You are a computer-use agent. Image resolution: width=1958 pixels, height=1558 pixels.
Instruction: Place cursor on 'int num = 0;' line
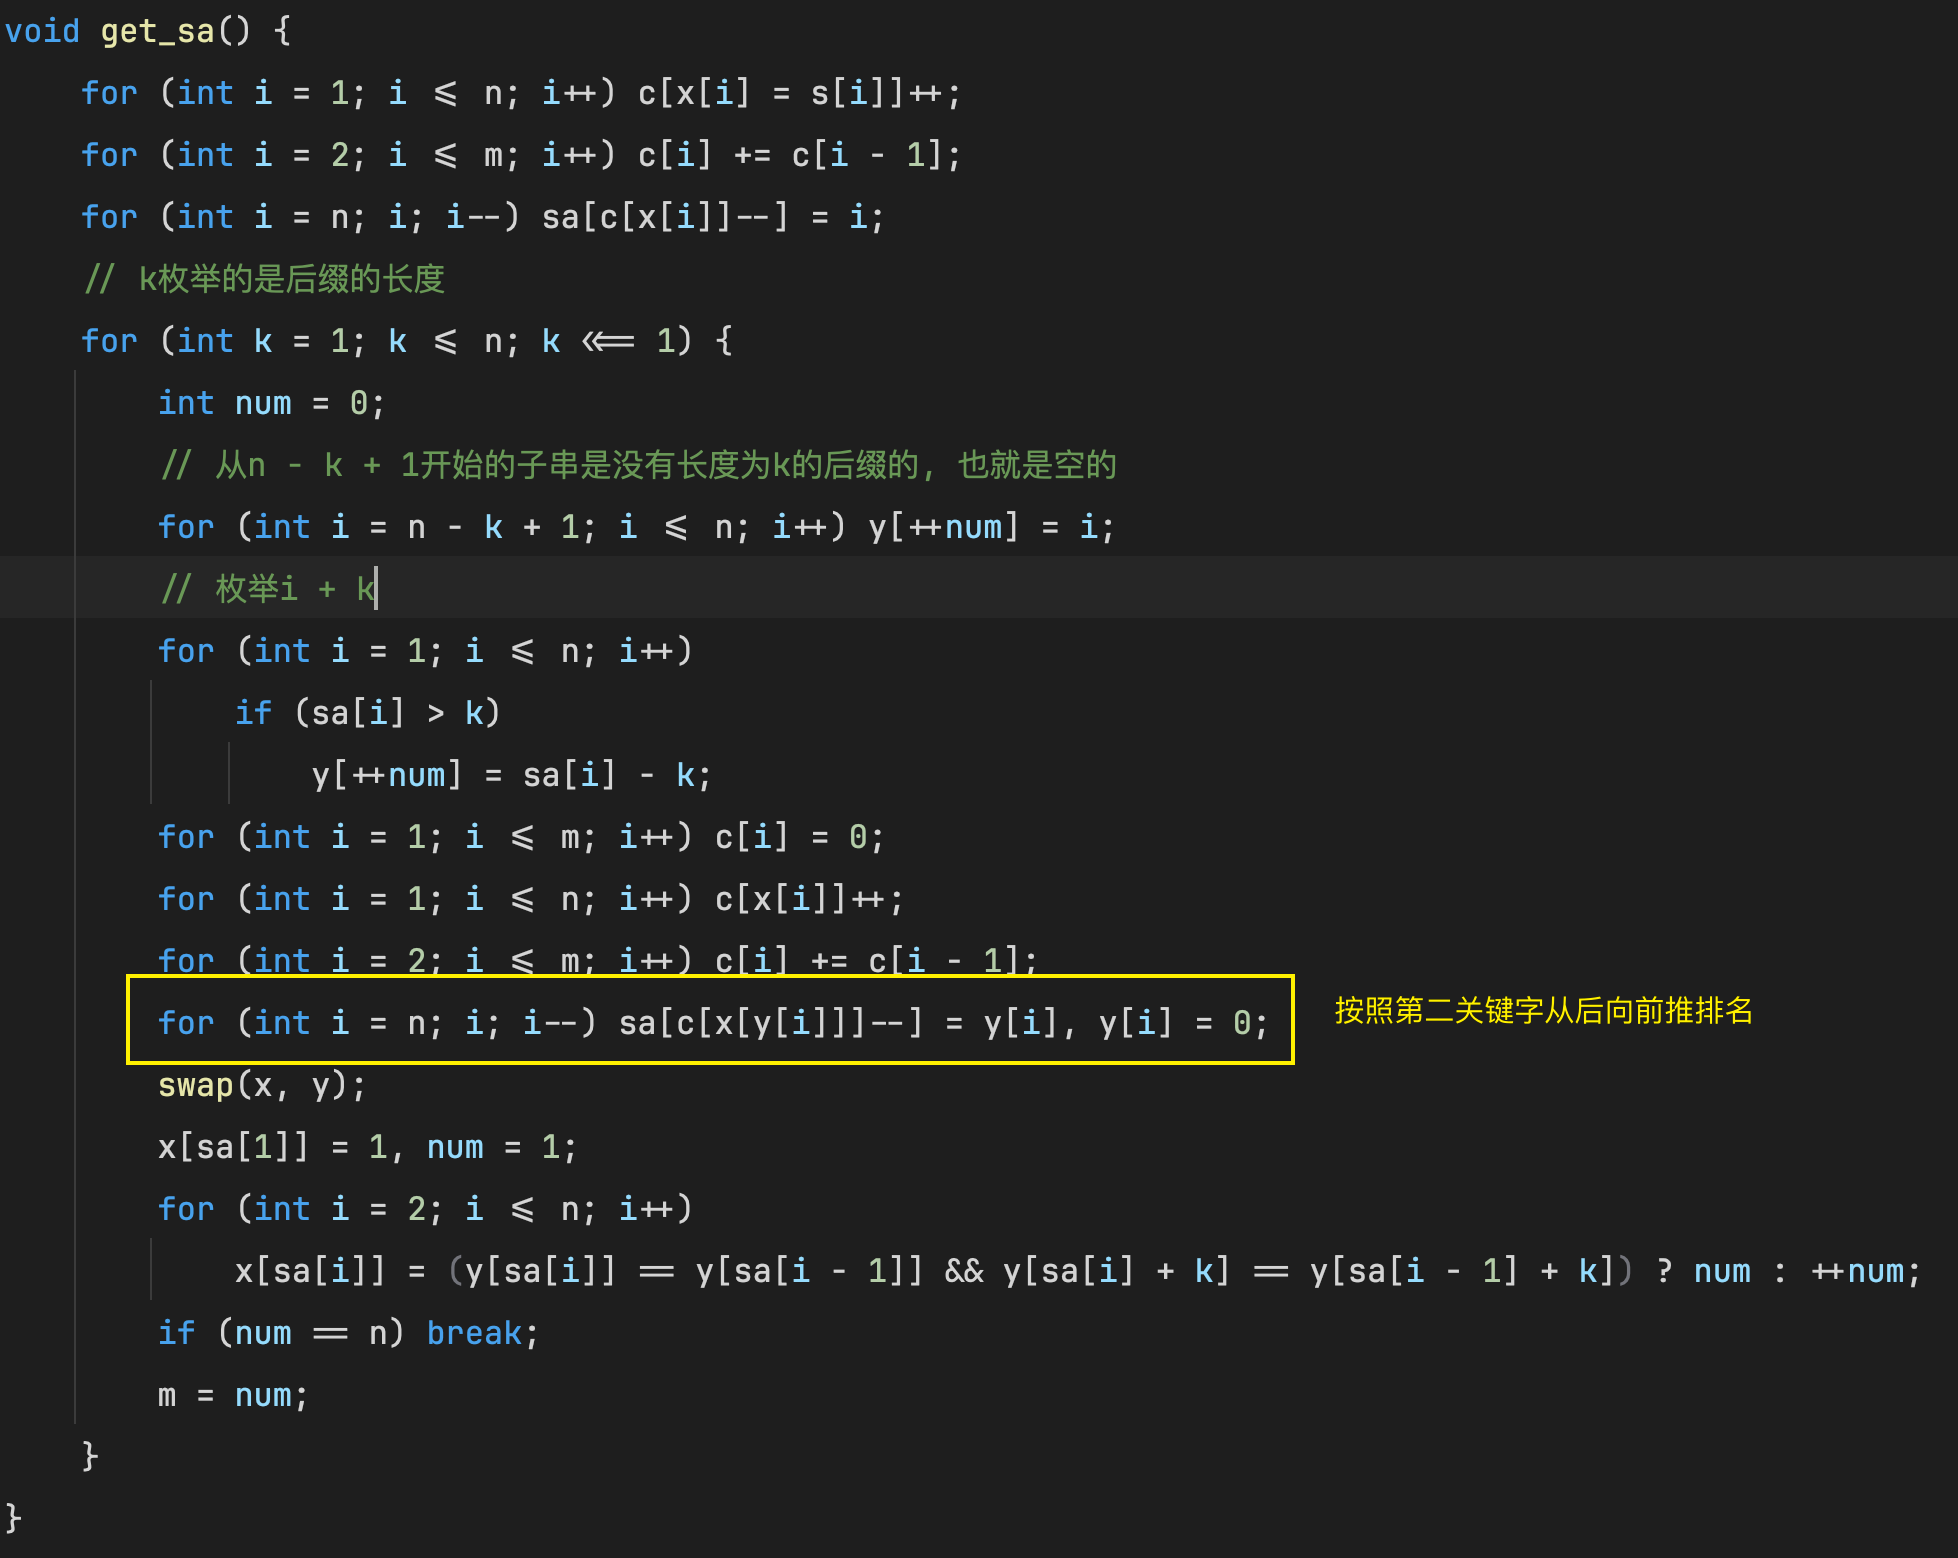270,403
